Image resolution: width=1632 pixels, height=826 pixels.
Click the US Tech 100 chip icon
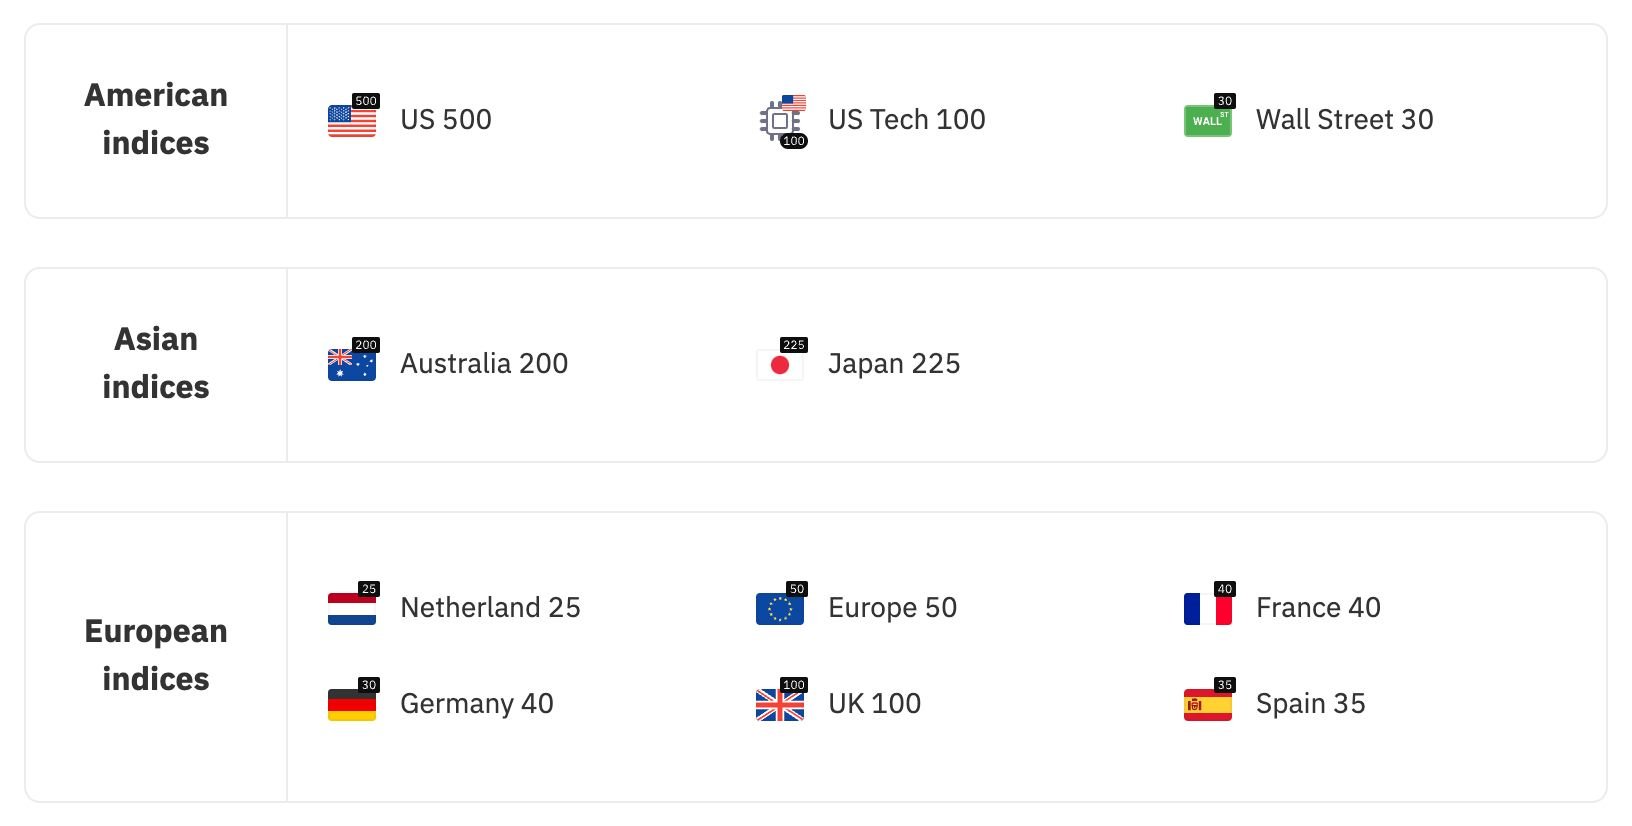click(x=781, y=121)
